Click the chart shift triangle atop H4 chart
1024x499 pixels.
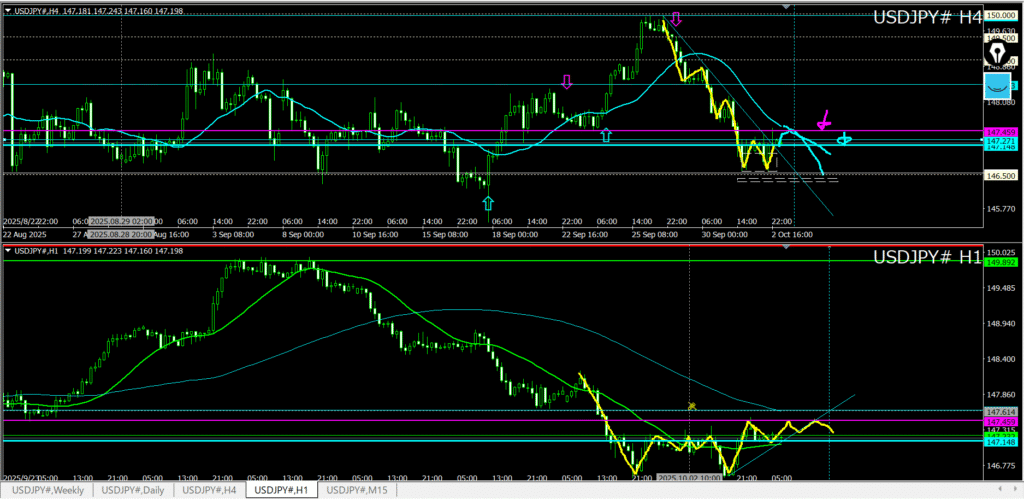coord(788,7)
